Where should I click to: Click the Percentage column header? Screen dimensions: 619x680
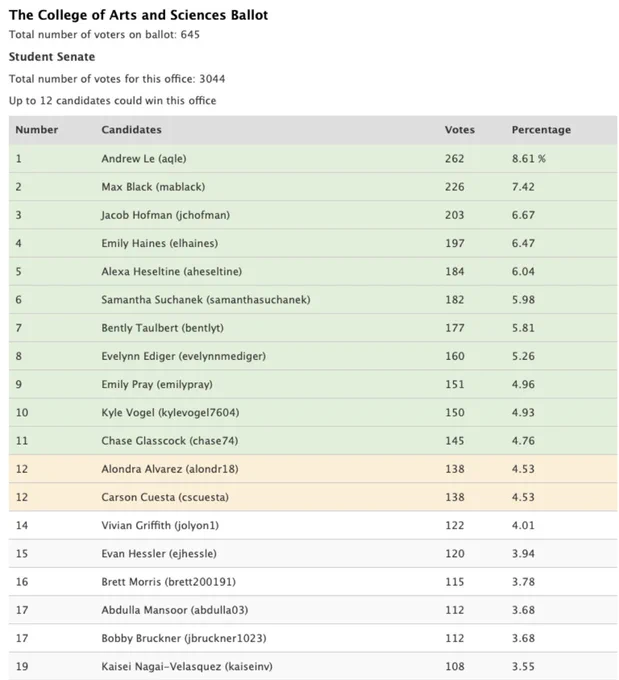(541, 130)
